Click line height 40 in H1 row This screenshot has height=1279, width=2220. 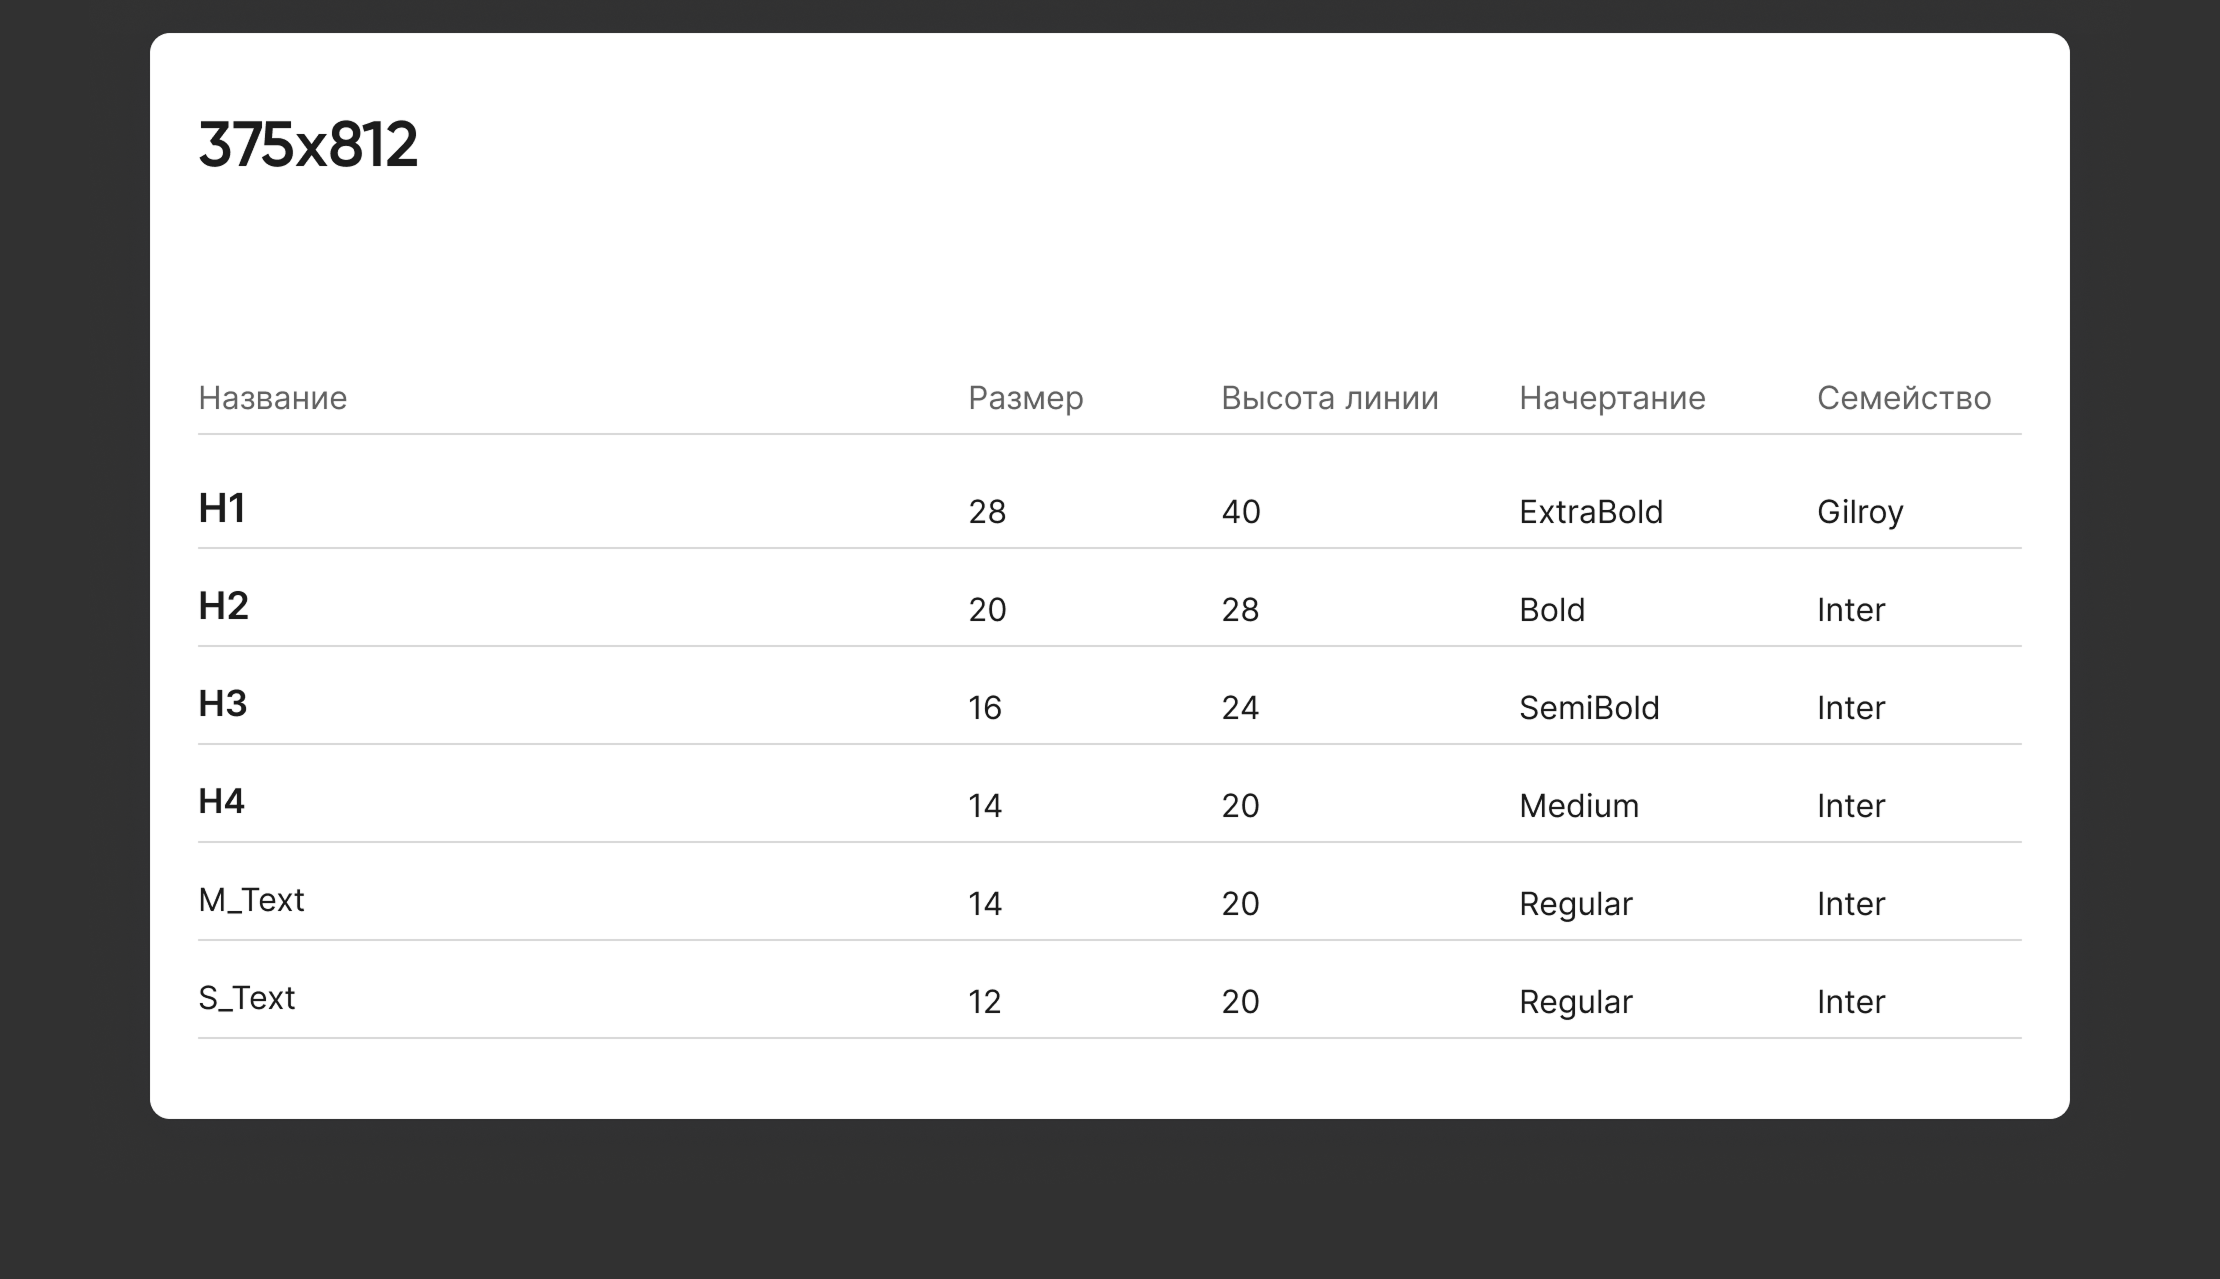pos(1240,512)
